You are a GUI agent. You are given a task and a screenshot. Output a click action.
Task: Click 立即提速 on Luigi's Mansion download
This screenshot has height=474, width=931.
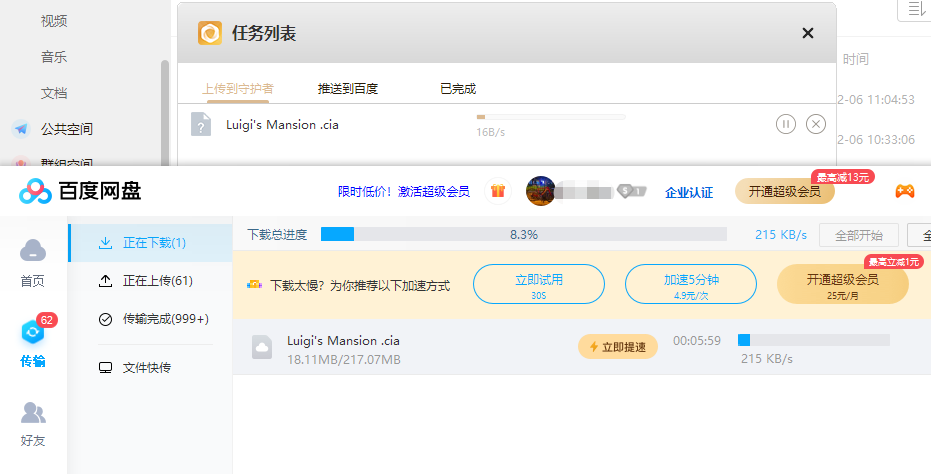pyautogui.click(x=618, y=347)
